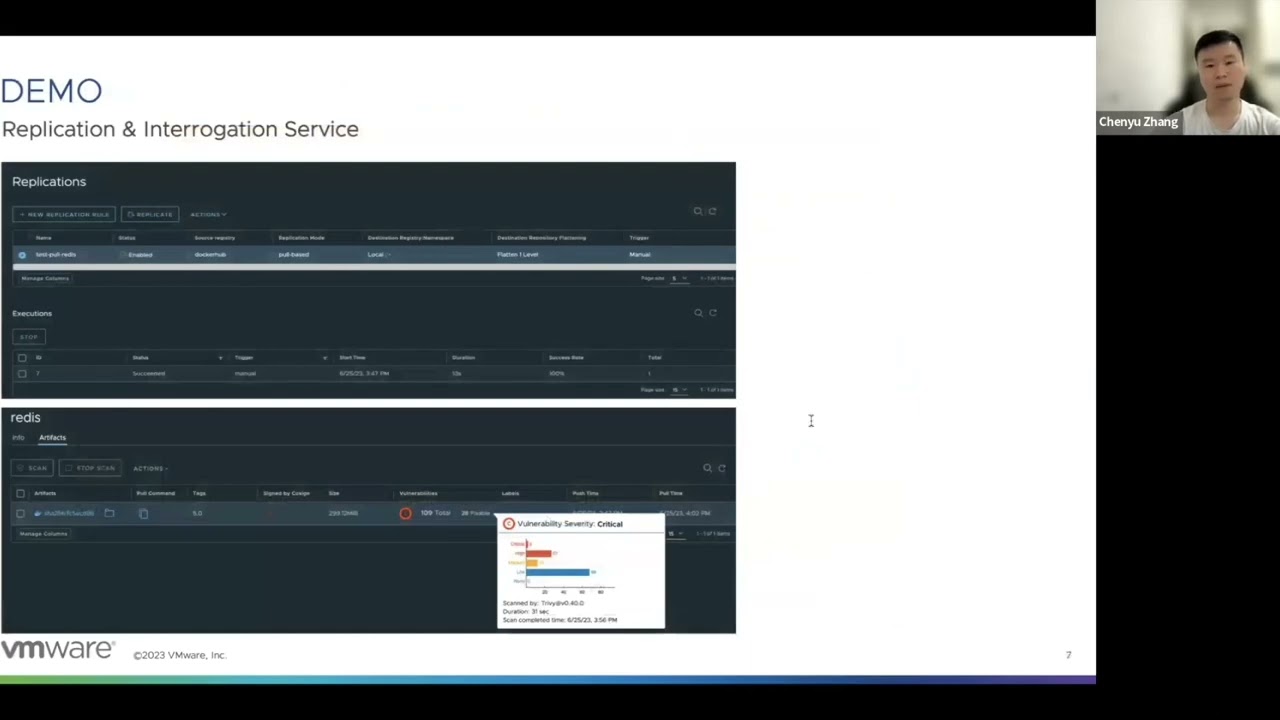The height and width of the screenshot is (720, 1280).
Task: Click the 6/25/23, 3:47 PM start time
Action: [364, 373]
